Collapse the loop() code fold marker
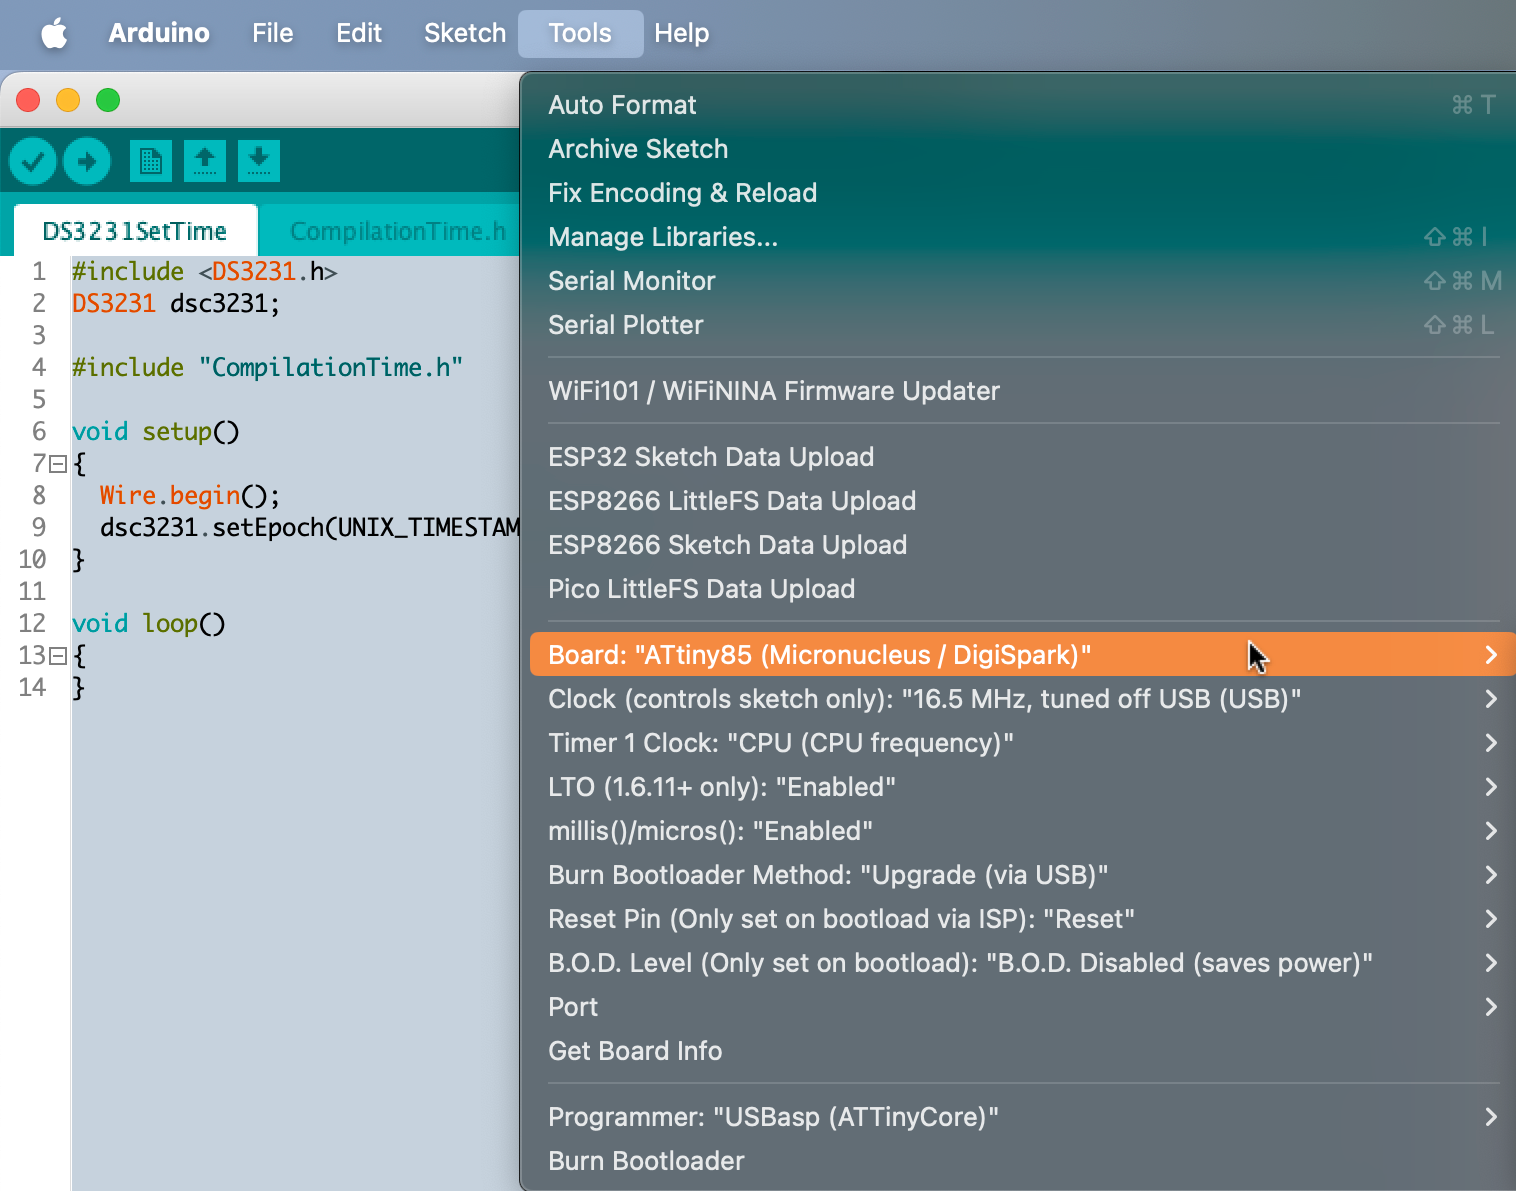This screenshot has height=1191, width=1516. (x=58, y=656)
